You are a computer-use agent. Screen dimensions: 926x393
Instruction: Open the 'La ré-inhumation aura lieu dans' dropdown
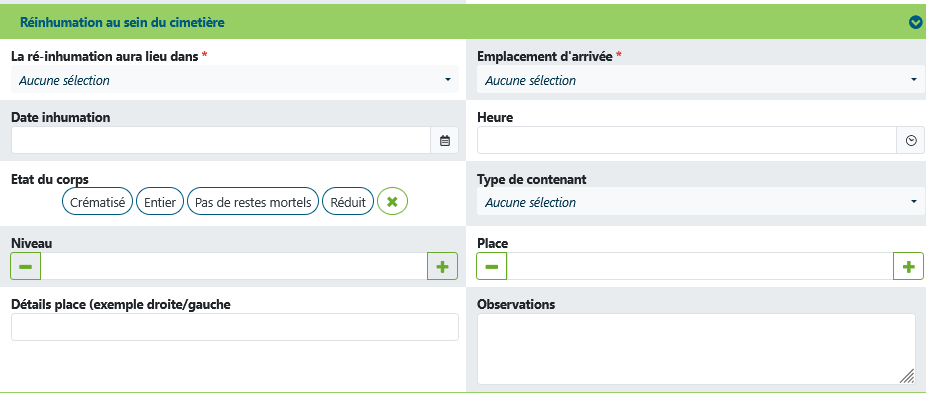tap(235, 80)
